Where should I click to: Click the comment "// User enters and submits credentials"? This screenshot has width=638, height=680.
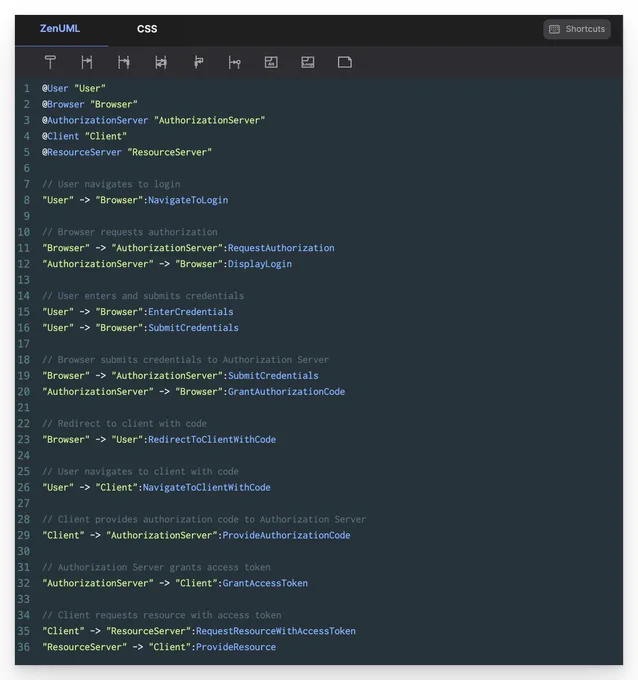point(143,296)
